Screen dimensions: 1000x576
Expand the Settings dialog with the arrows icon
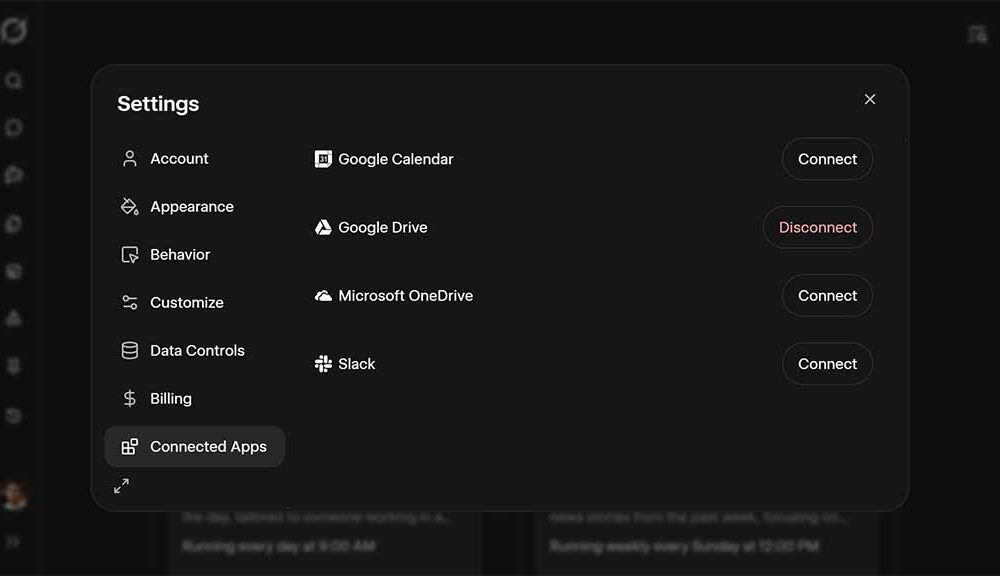121,486
